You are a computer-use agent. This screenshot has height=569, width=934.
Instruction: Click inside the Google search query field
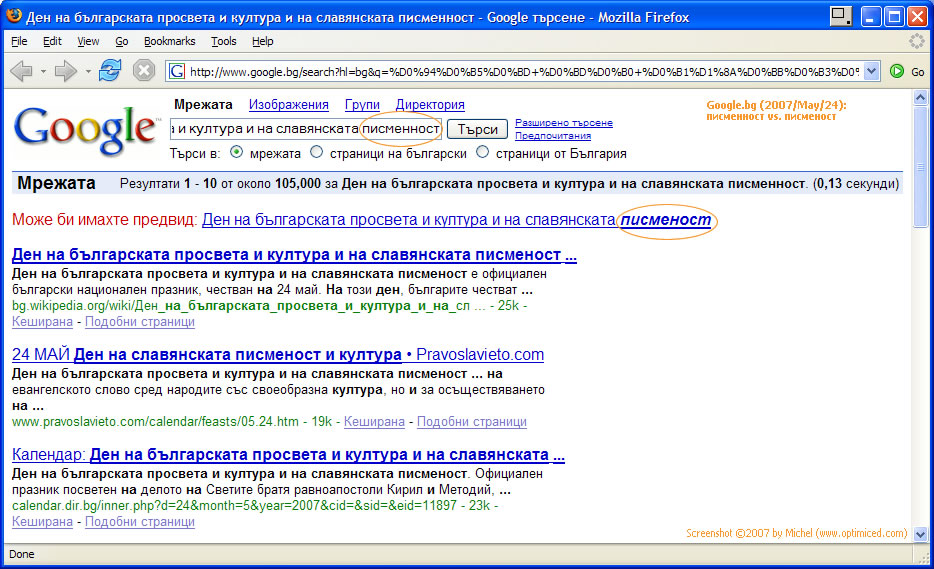point(306,129)
